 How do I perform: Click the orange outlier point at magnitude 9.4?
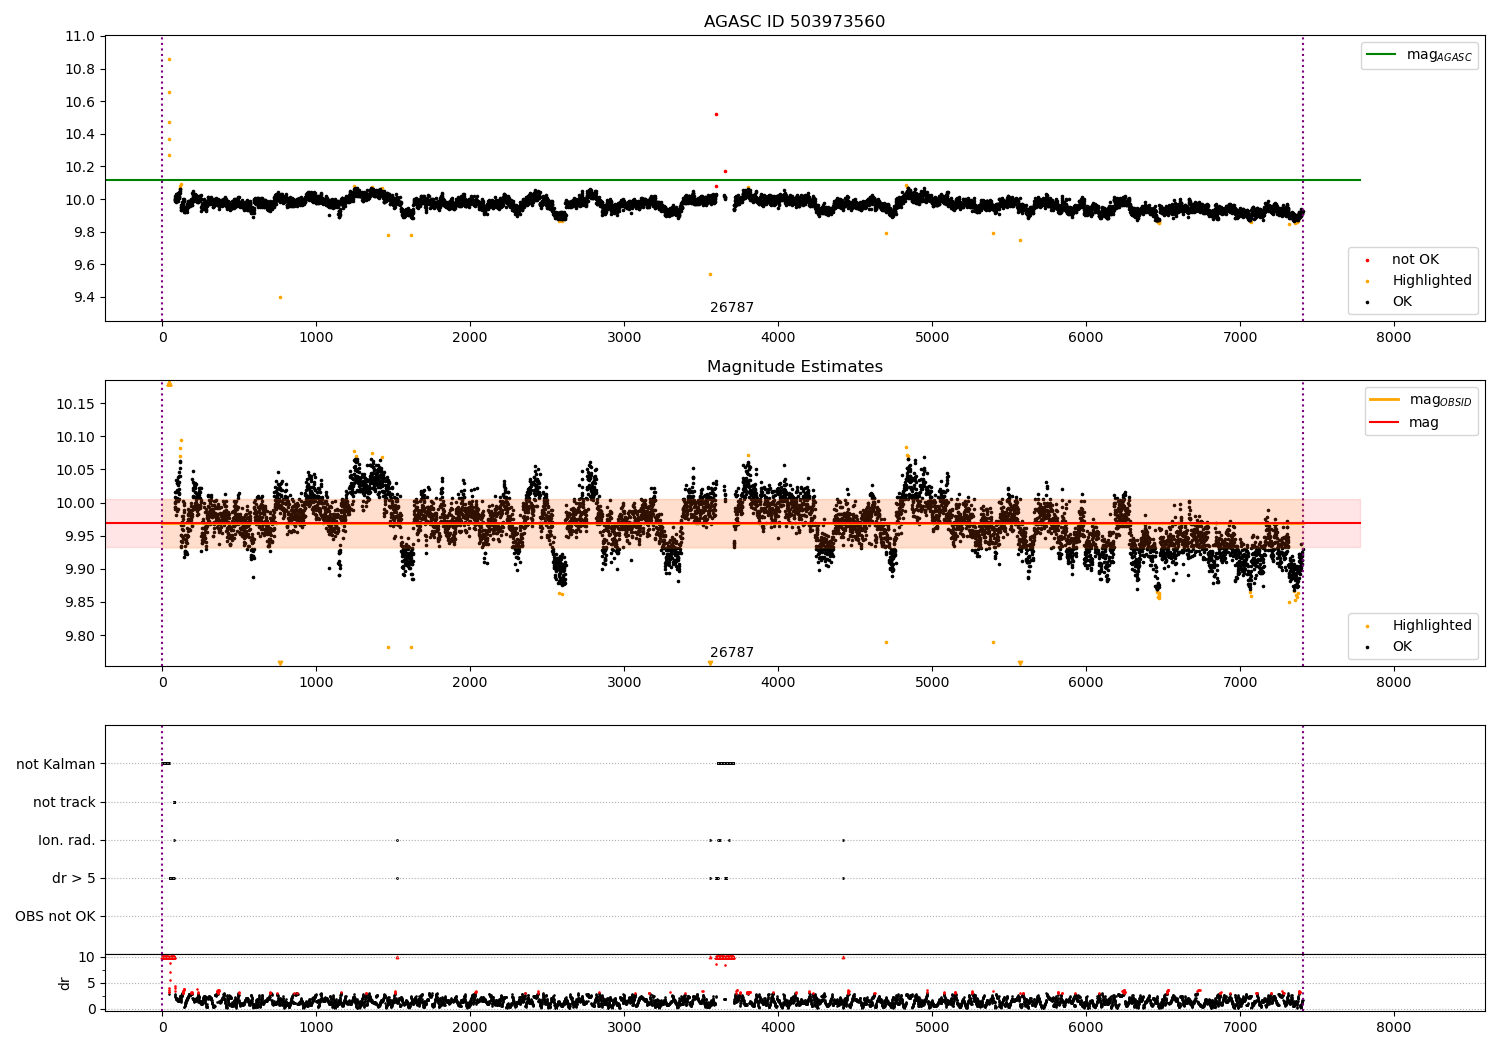point(280,297)
